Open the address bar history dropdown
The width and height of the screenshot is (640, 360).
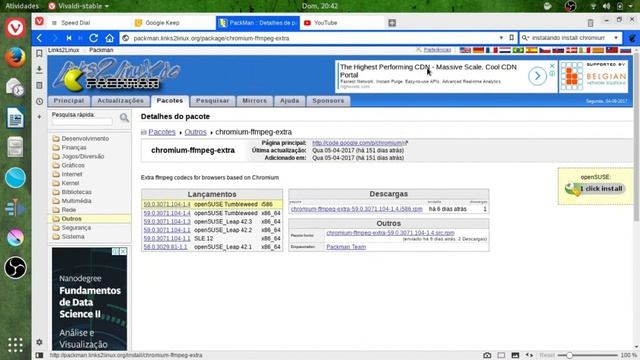pos(501,38)
